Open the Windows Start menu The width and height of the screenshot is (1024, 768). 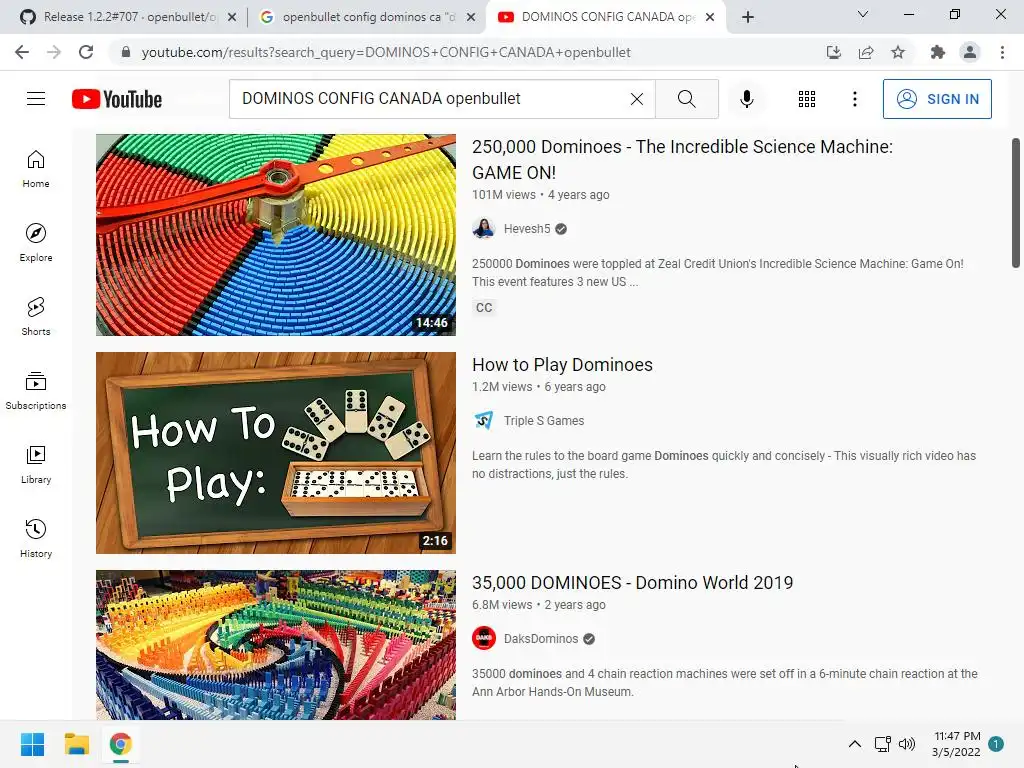tap(32, 744)
